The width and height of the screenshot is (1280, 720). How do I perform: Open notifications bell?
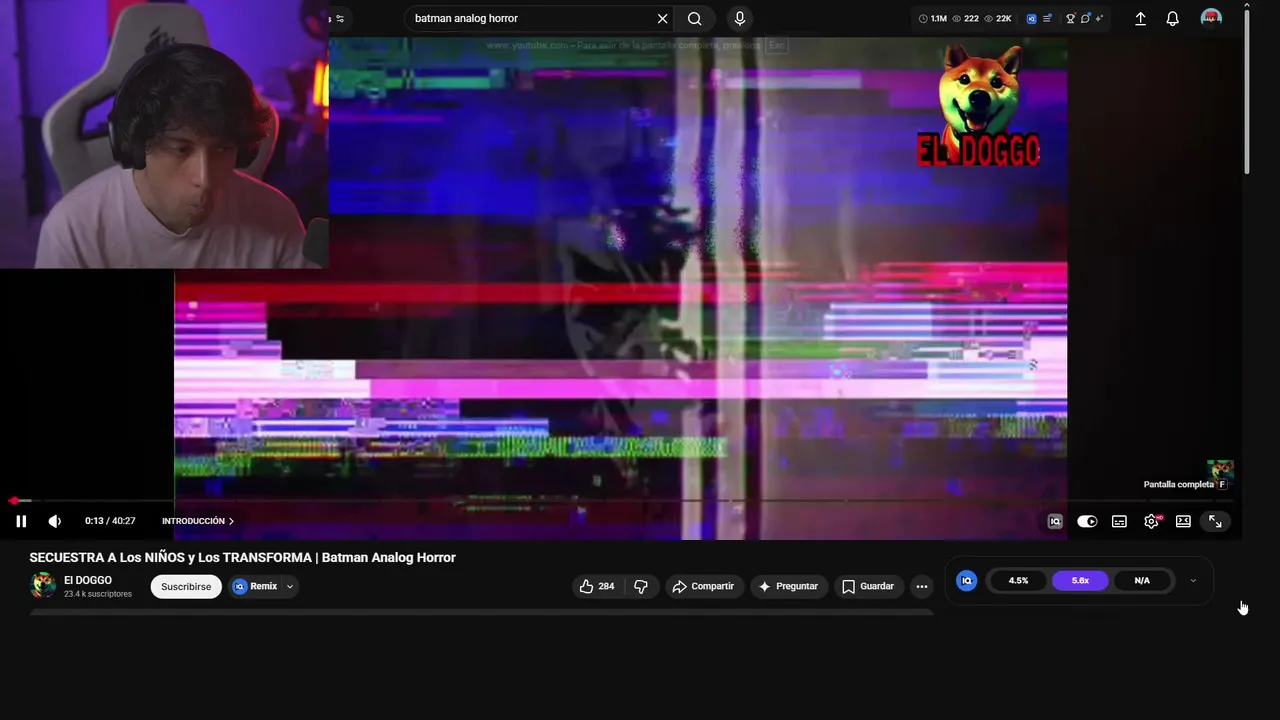1173,18
